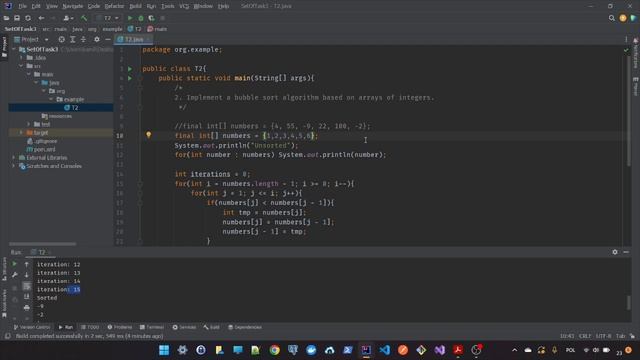Image resolution: width=640 pixels, height=360 pixels.
Task: Open the T2 run configuration dropdown
Action: click(x=108, y=18)
